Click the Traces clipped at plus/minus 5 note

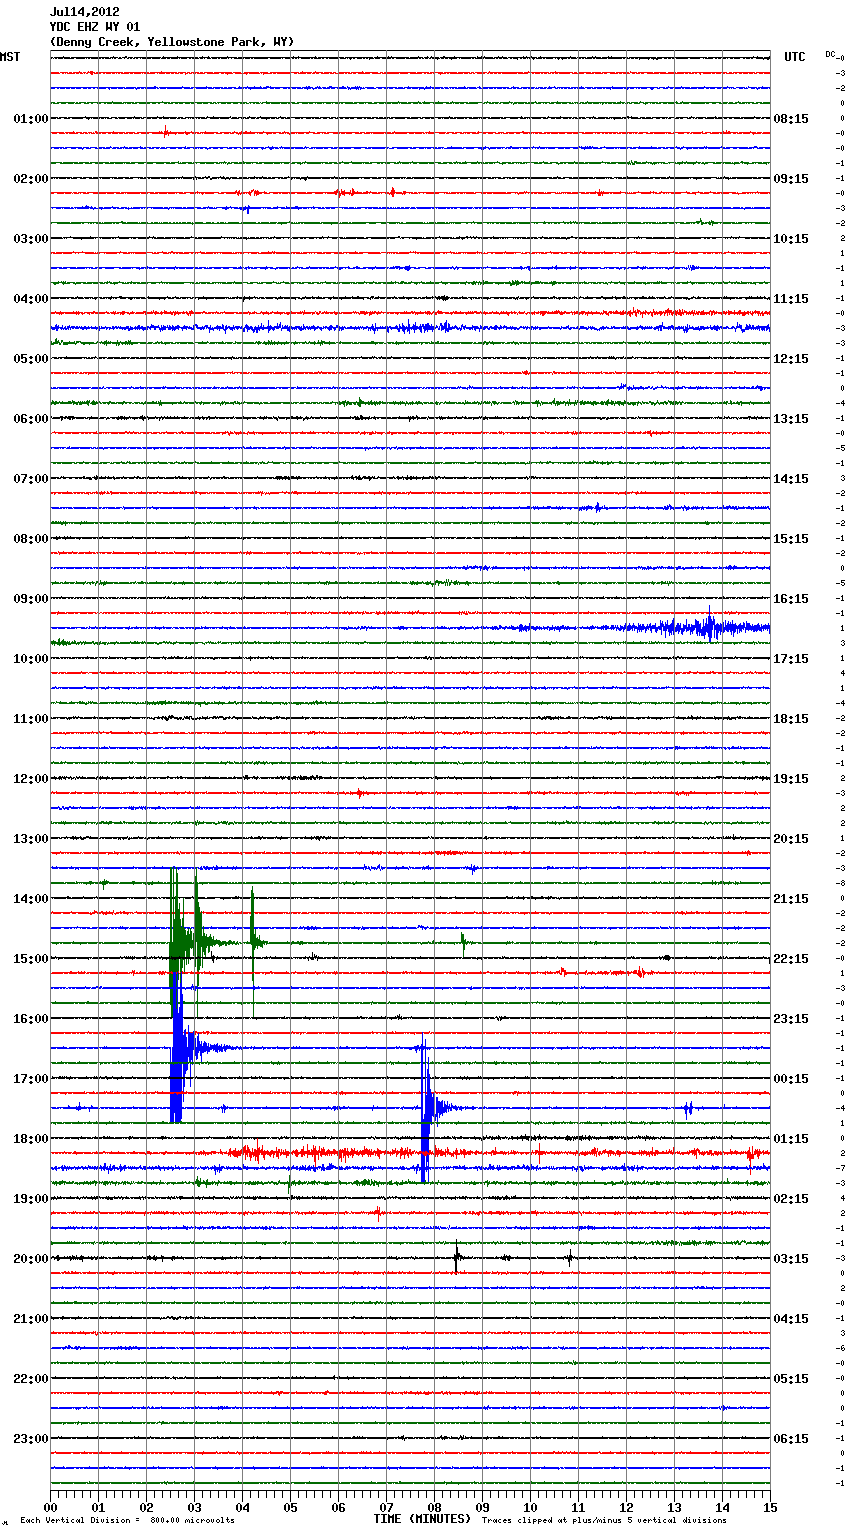tap(604, 1521)
